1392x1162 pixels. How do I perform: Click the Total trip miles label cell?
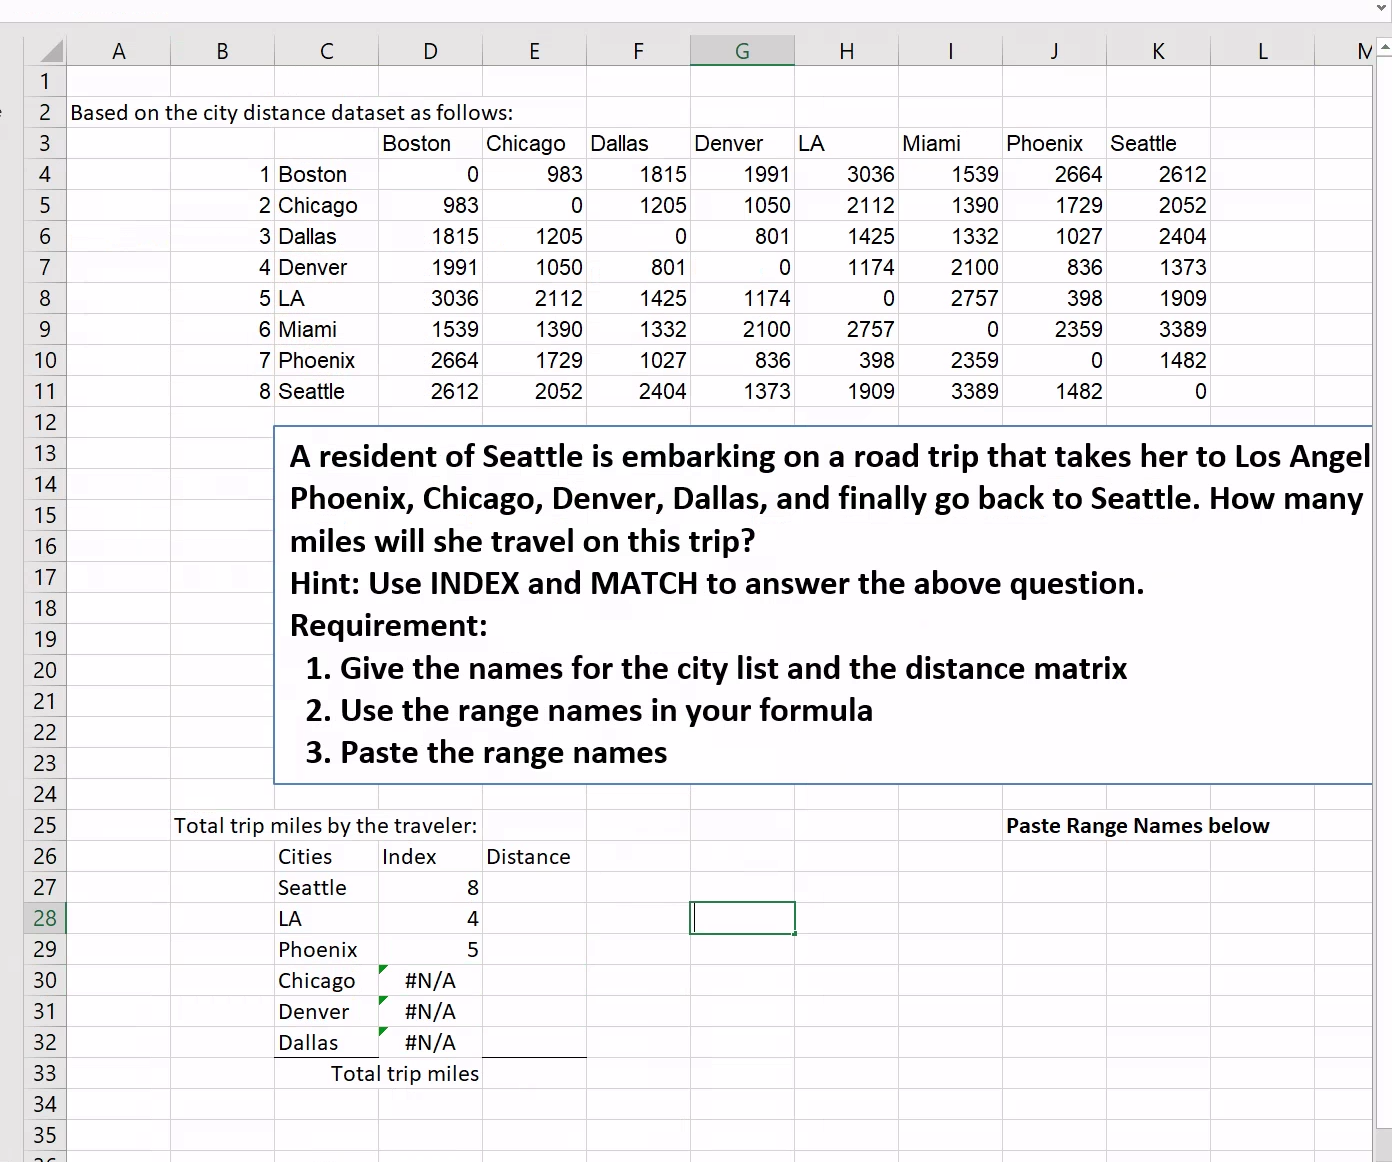click(x=404, y=1073)
